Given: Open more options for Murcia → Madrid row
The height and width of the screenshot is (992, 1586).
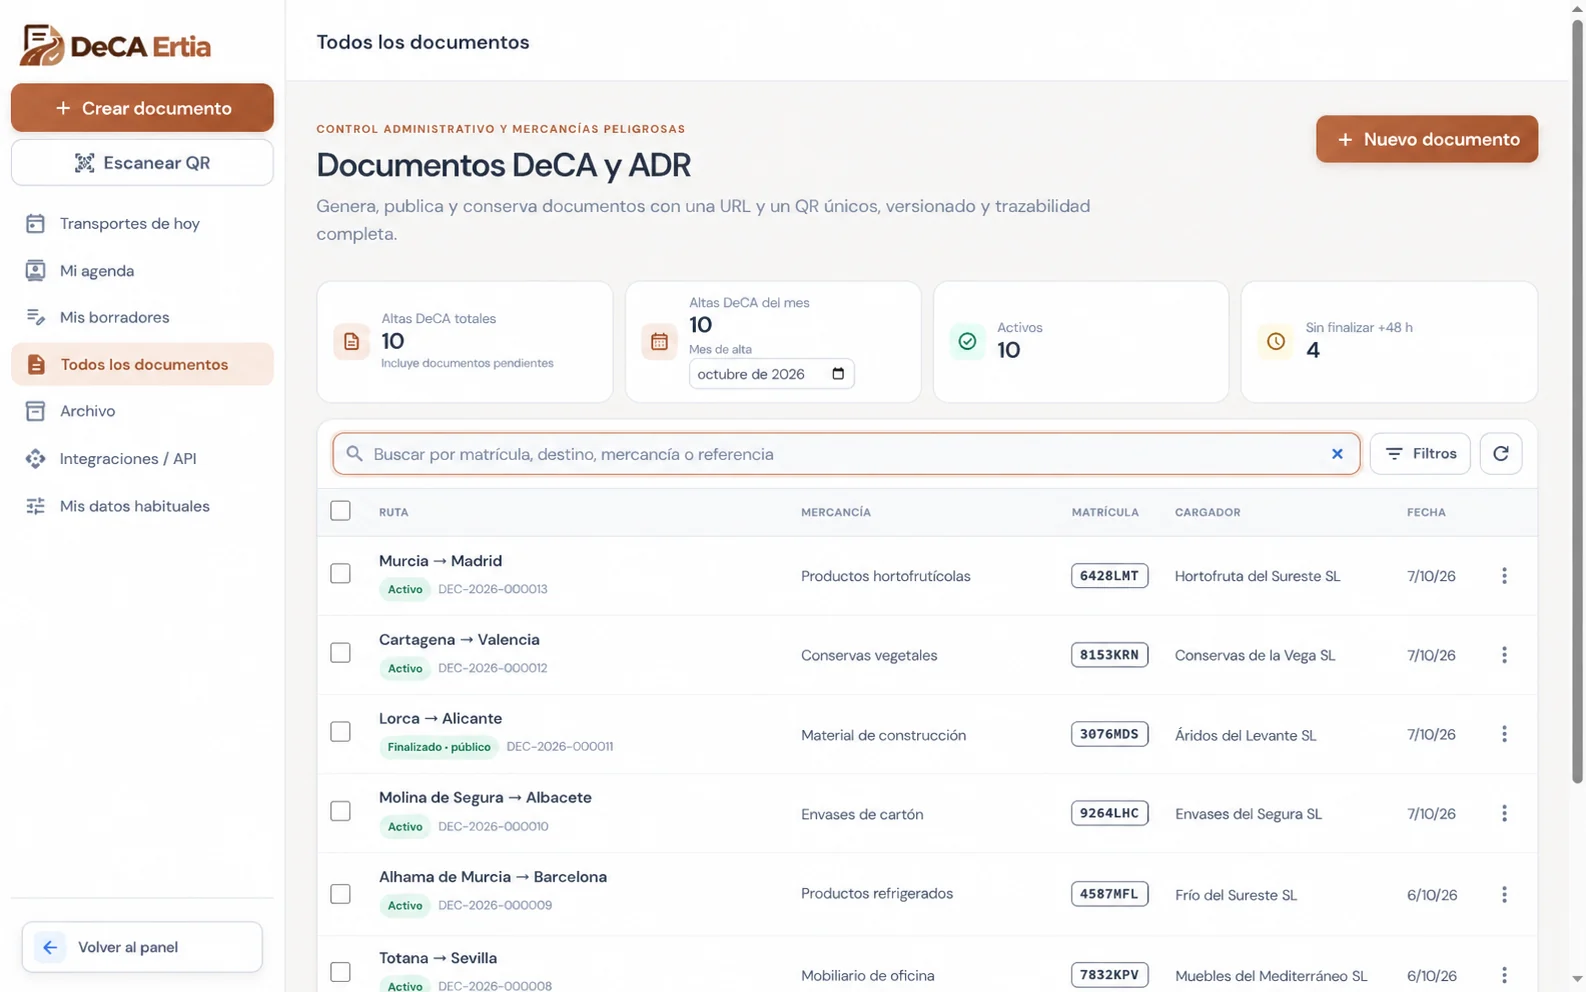Looking at the screenshot, I should 1503,576.
